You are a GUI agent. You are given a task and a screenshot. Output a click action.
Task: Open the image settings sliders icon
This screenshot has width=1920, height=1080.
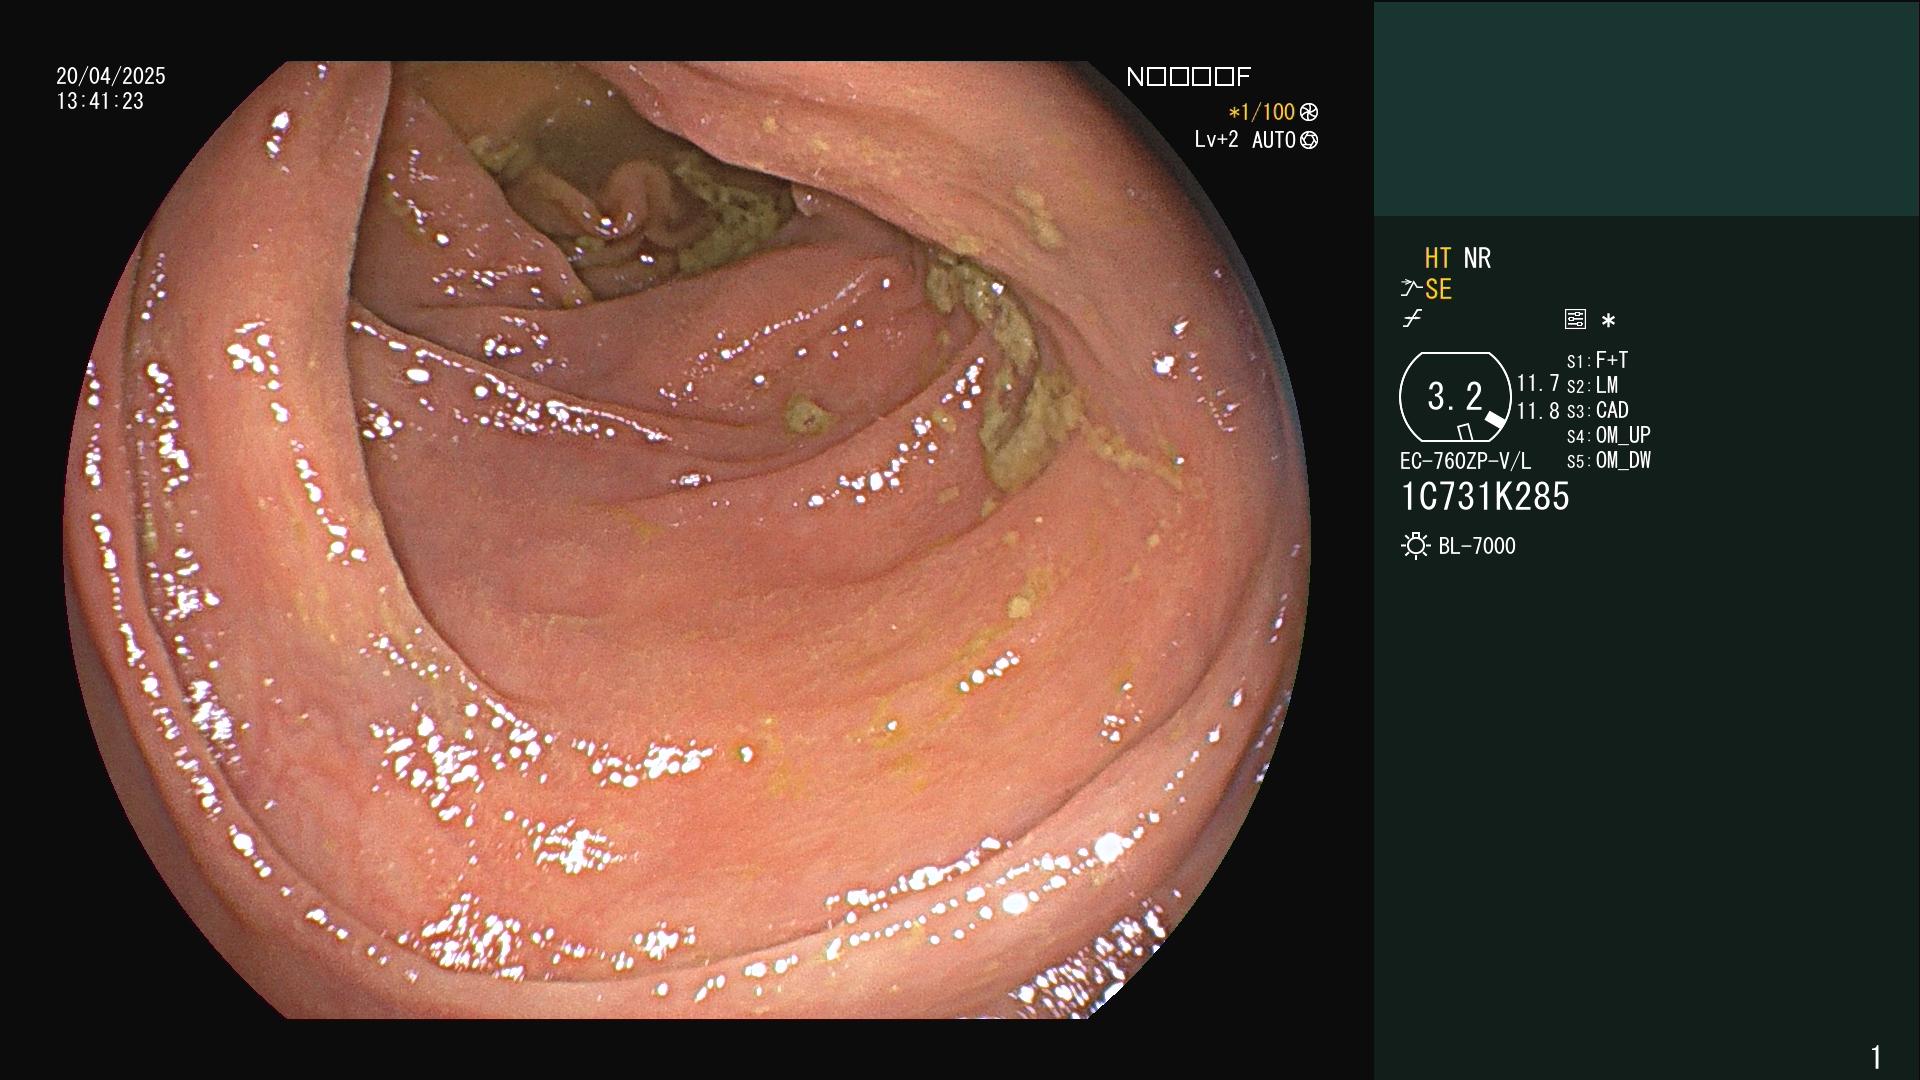[1575, 319]
